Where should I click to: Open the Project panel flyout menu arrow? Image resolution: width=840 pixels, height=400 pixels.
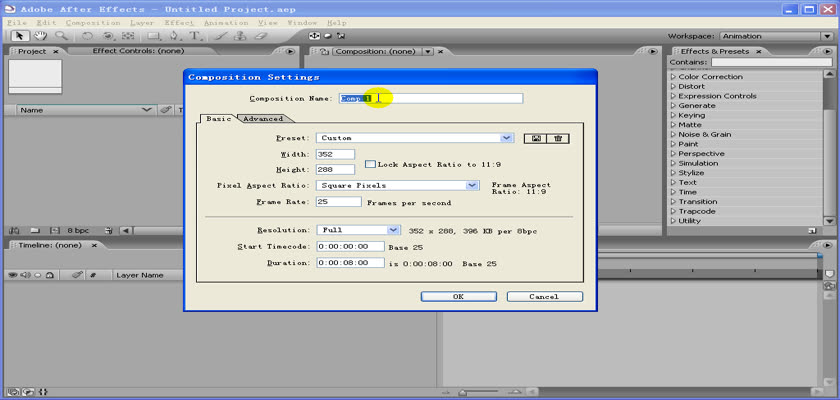pos(290,51)
